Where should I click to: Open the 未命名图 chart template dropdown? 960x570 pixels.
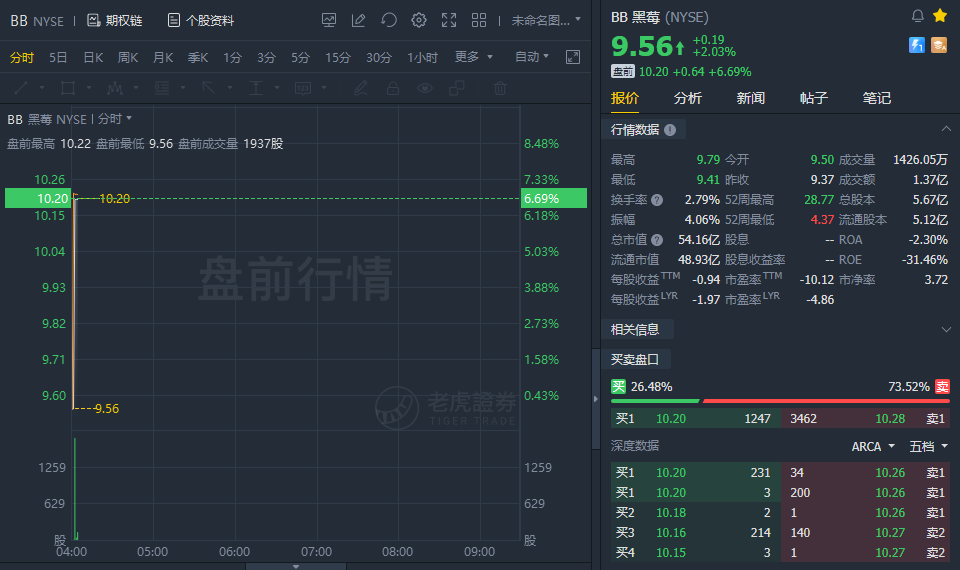click(546, 20)
